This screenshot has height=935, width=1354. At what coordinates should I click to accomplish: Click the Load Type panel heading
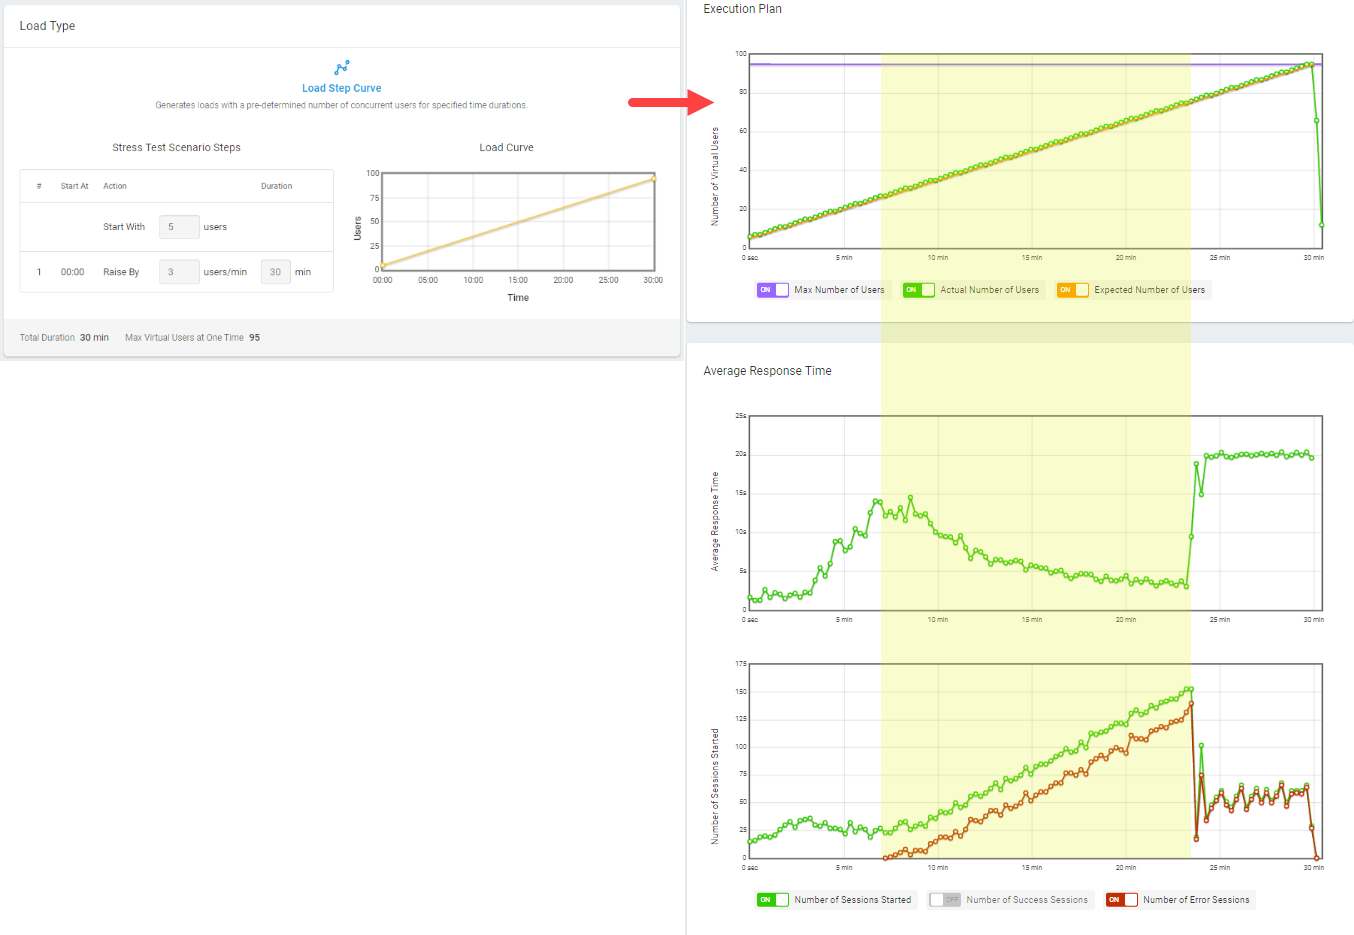tap(47, 26)
